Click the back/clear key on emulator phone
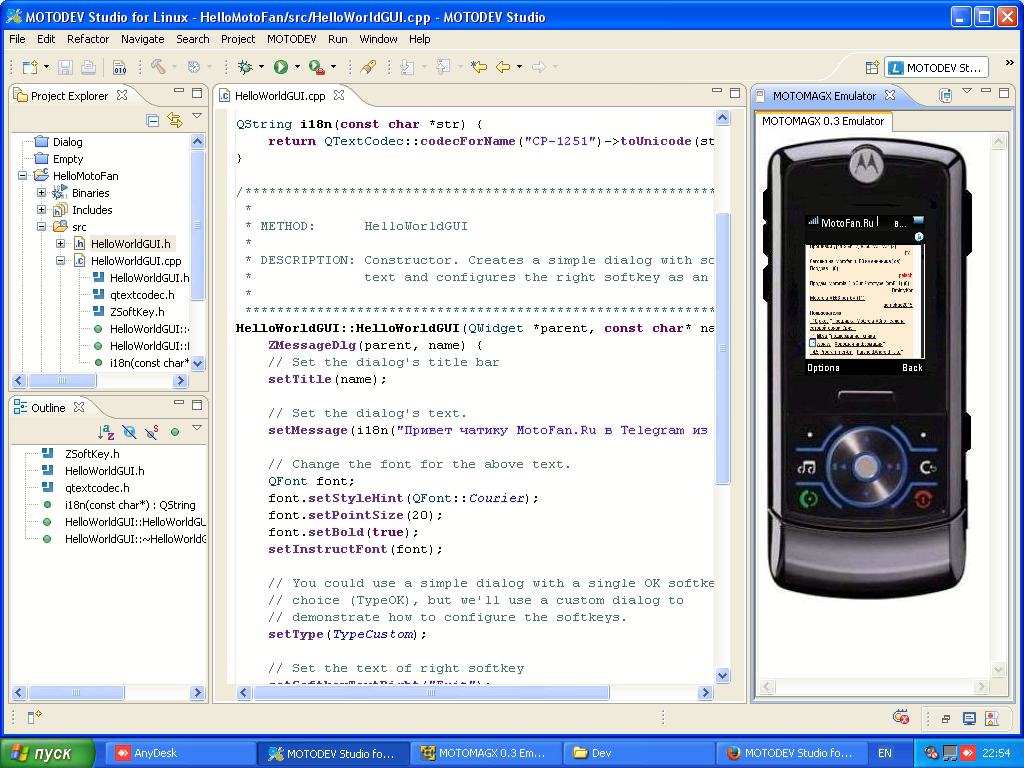1024x768 pixels. pos(927,468)
